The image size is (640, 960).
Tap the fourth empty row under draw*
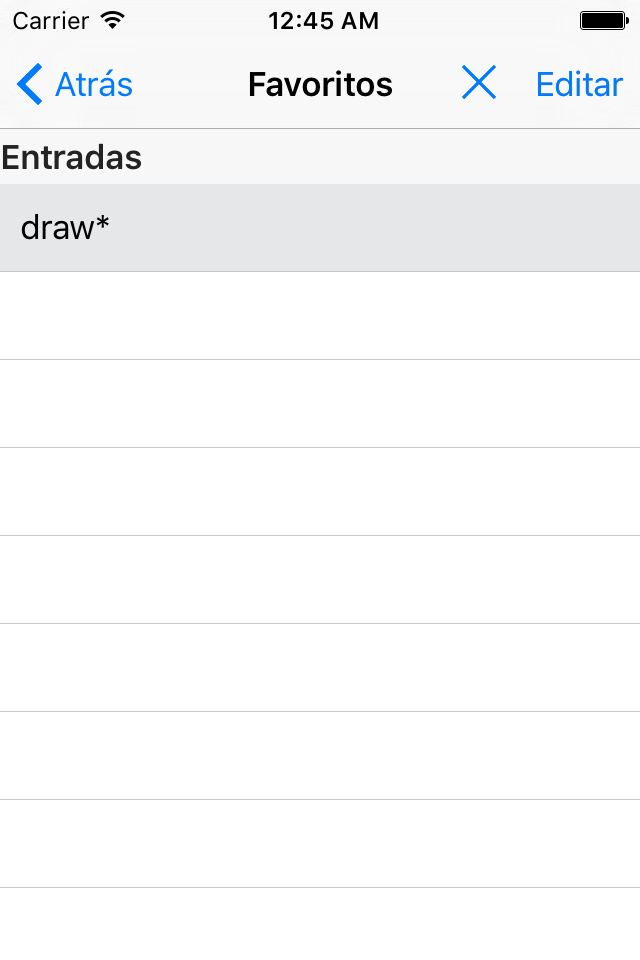point(320,580)
